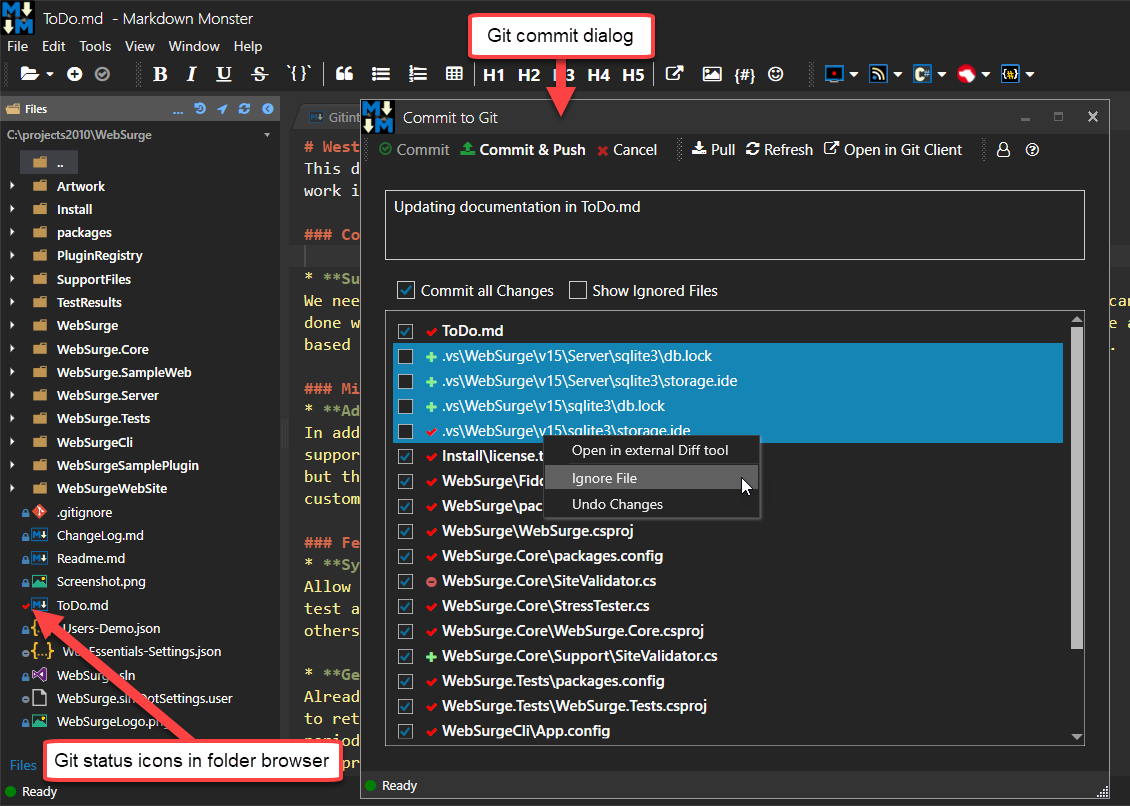Choose Ignore File from the context menu

click(x=651, y=478)
